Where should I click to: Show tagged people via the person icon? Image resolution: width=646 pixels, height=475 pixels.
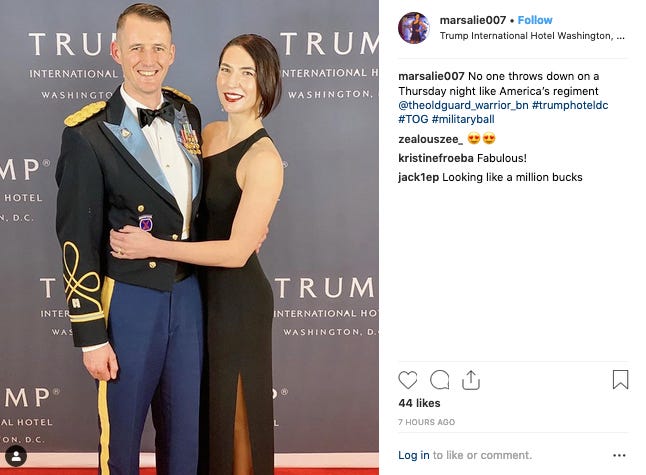tap(16, 456)
